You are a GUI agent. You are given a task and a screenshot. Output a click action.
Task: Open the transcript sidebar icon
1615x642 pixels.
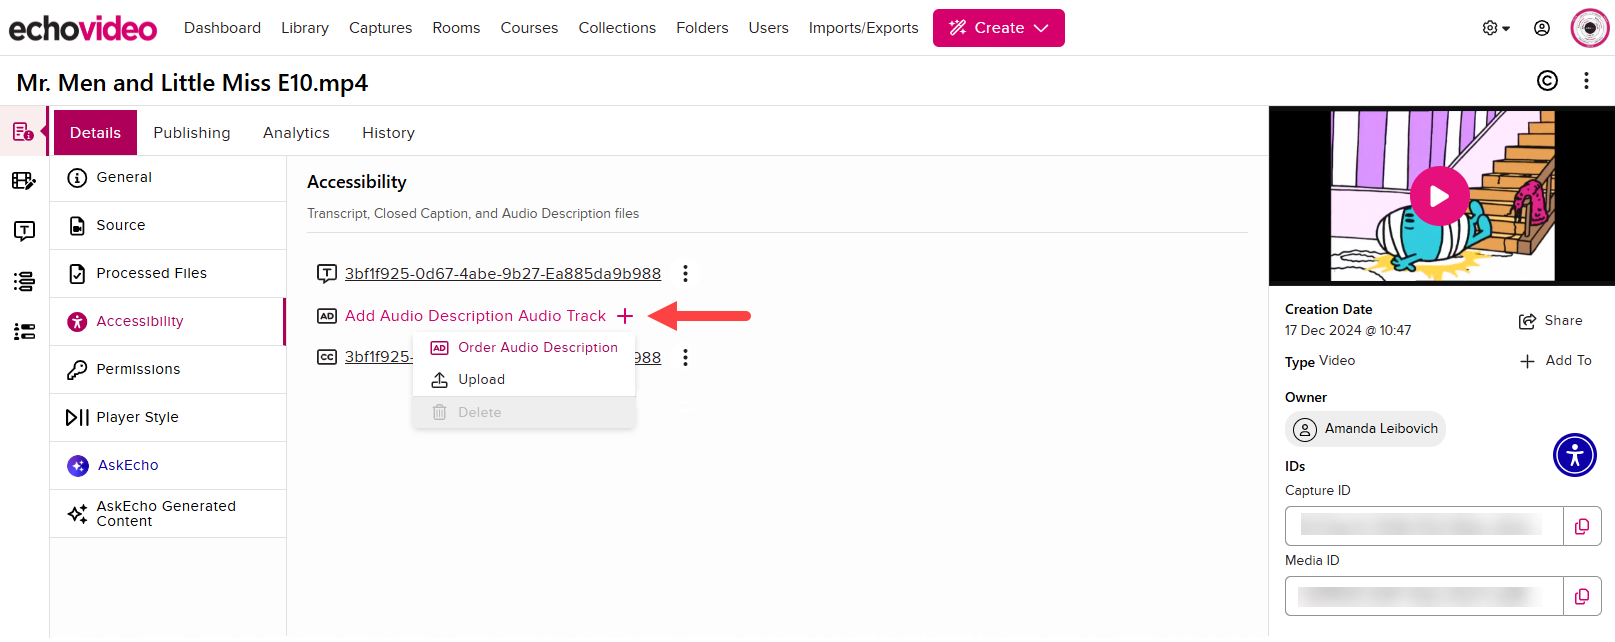tap(24, 231)
